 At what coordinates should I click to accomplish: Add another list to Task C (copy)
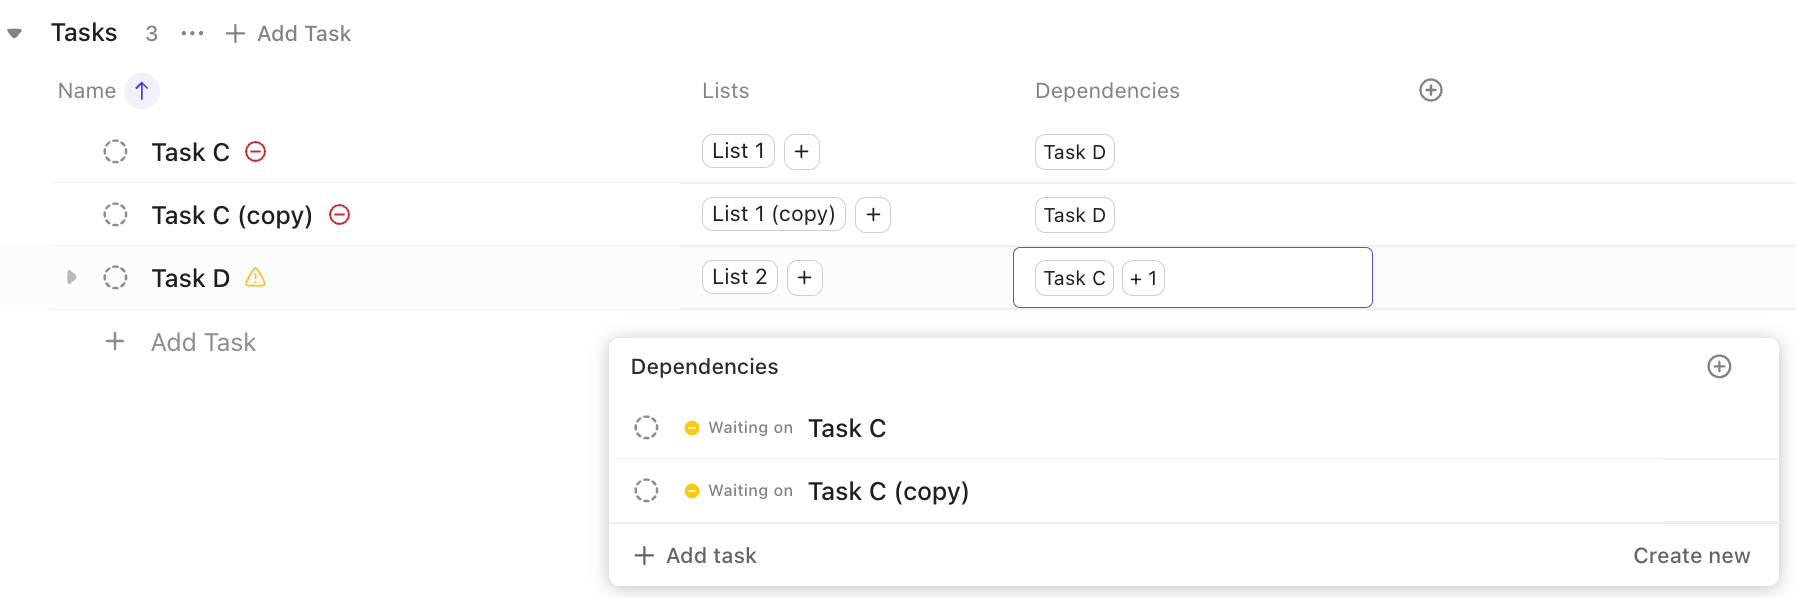coord(873,215)
